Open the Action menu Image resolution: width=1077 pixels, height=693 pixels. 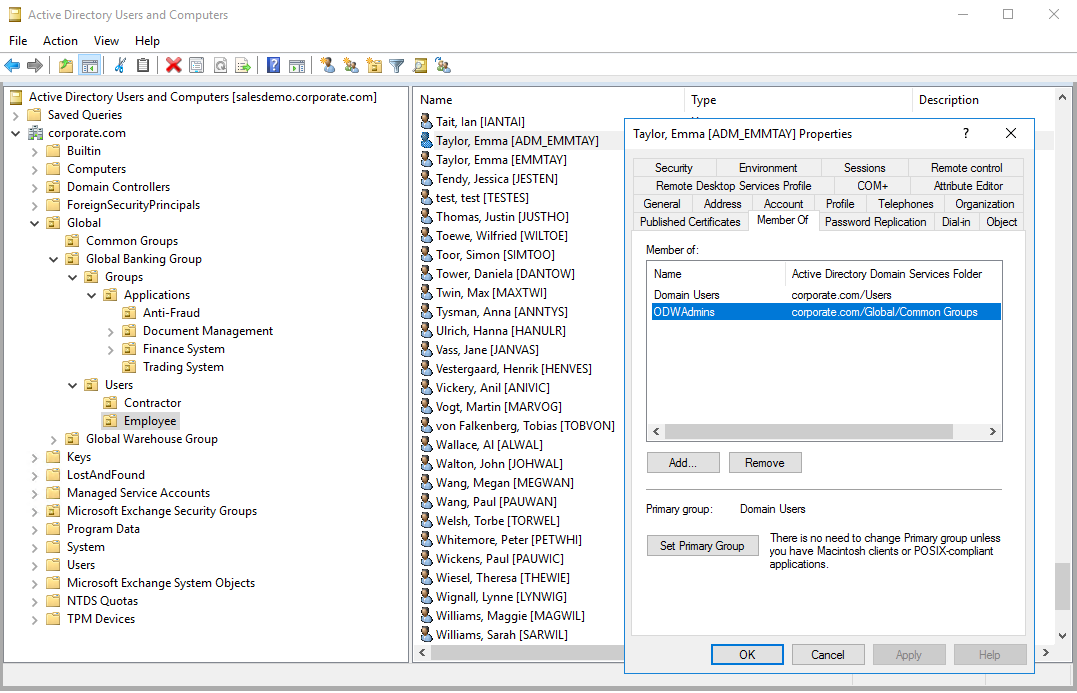point(60,41)
